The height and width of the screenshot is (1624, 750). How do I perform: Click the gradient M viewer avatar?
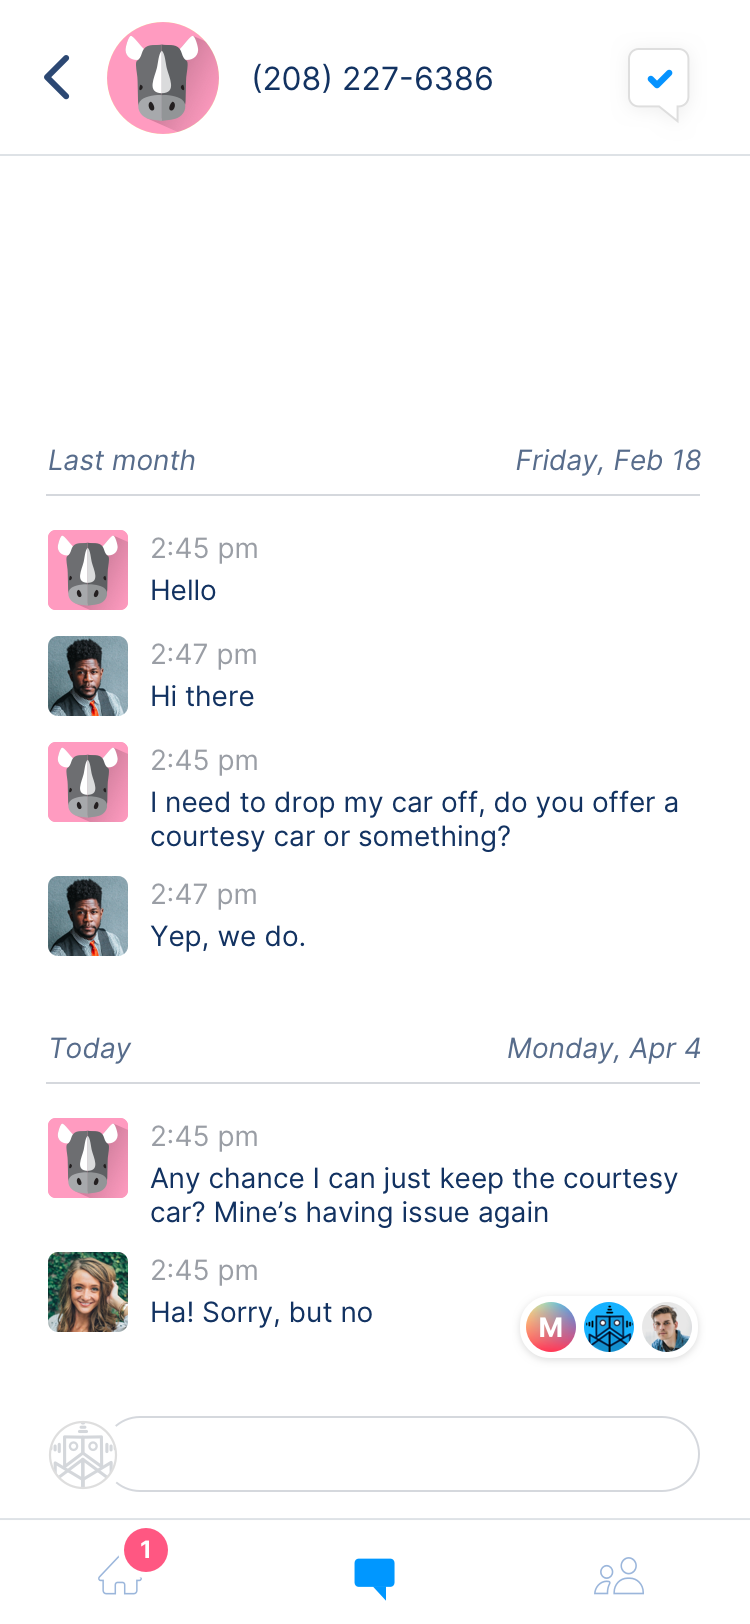click(x=550, y=1328)
